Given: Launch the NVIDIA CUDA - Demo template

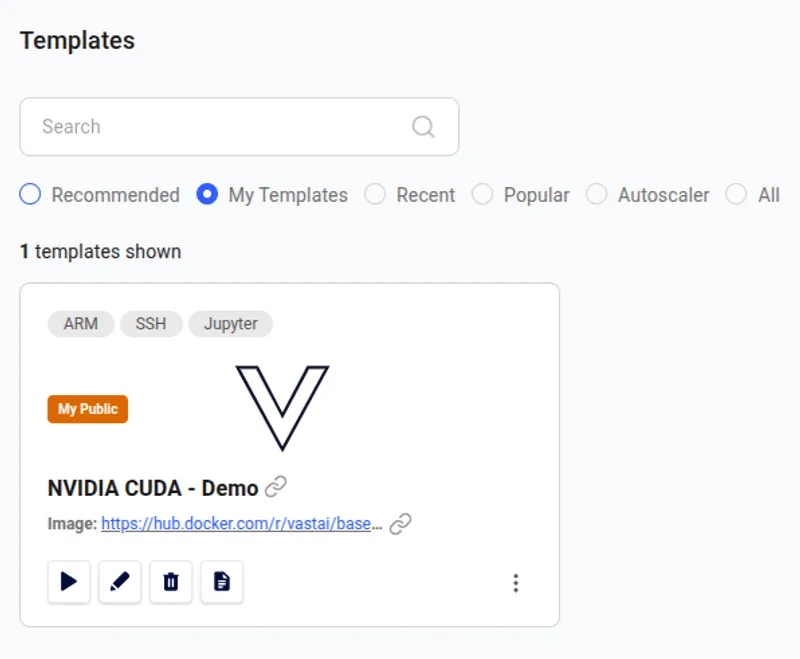Looking at the screenshot, I should 68,582.
